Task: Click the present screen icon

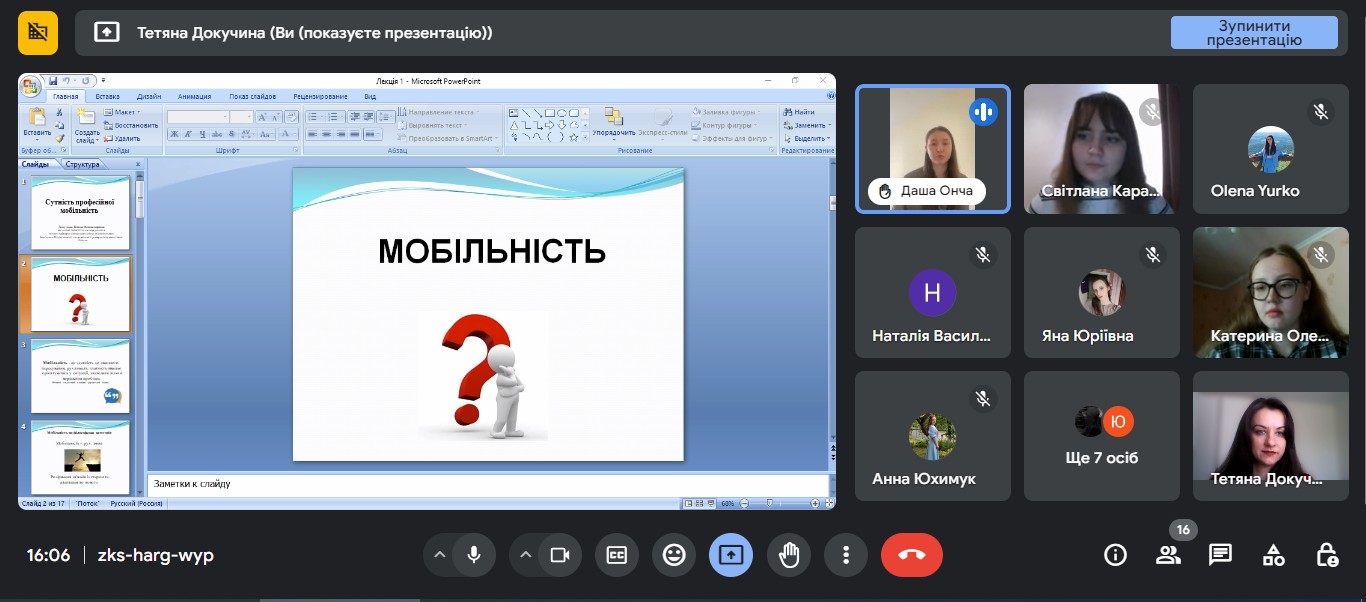Action: tap(731, 555)
